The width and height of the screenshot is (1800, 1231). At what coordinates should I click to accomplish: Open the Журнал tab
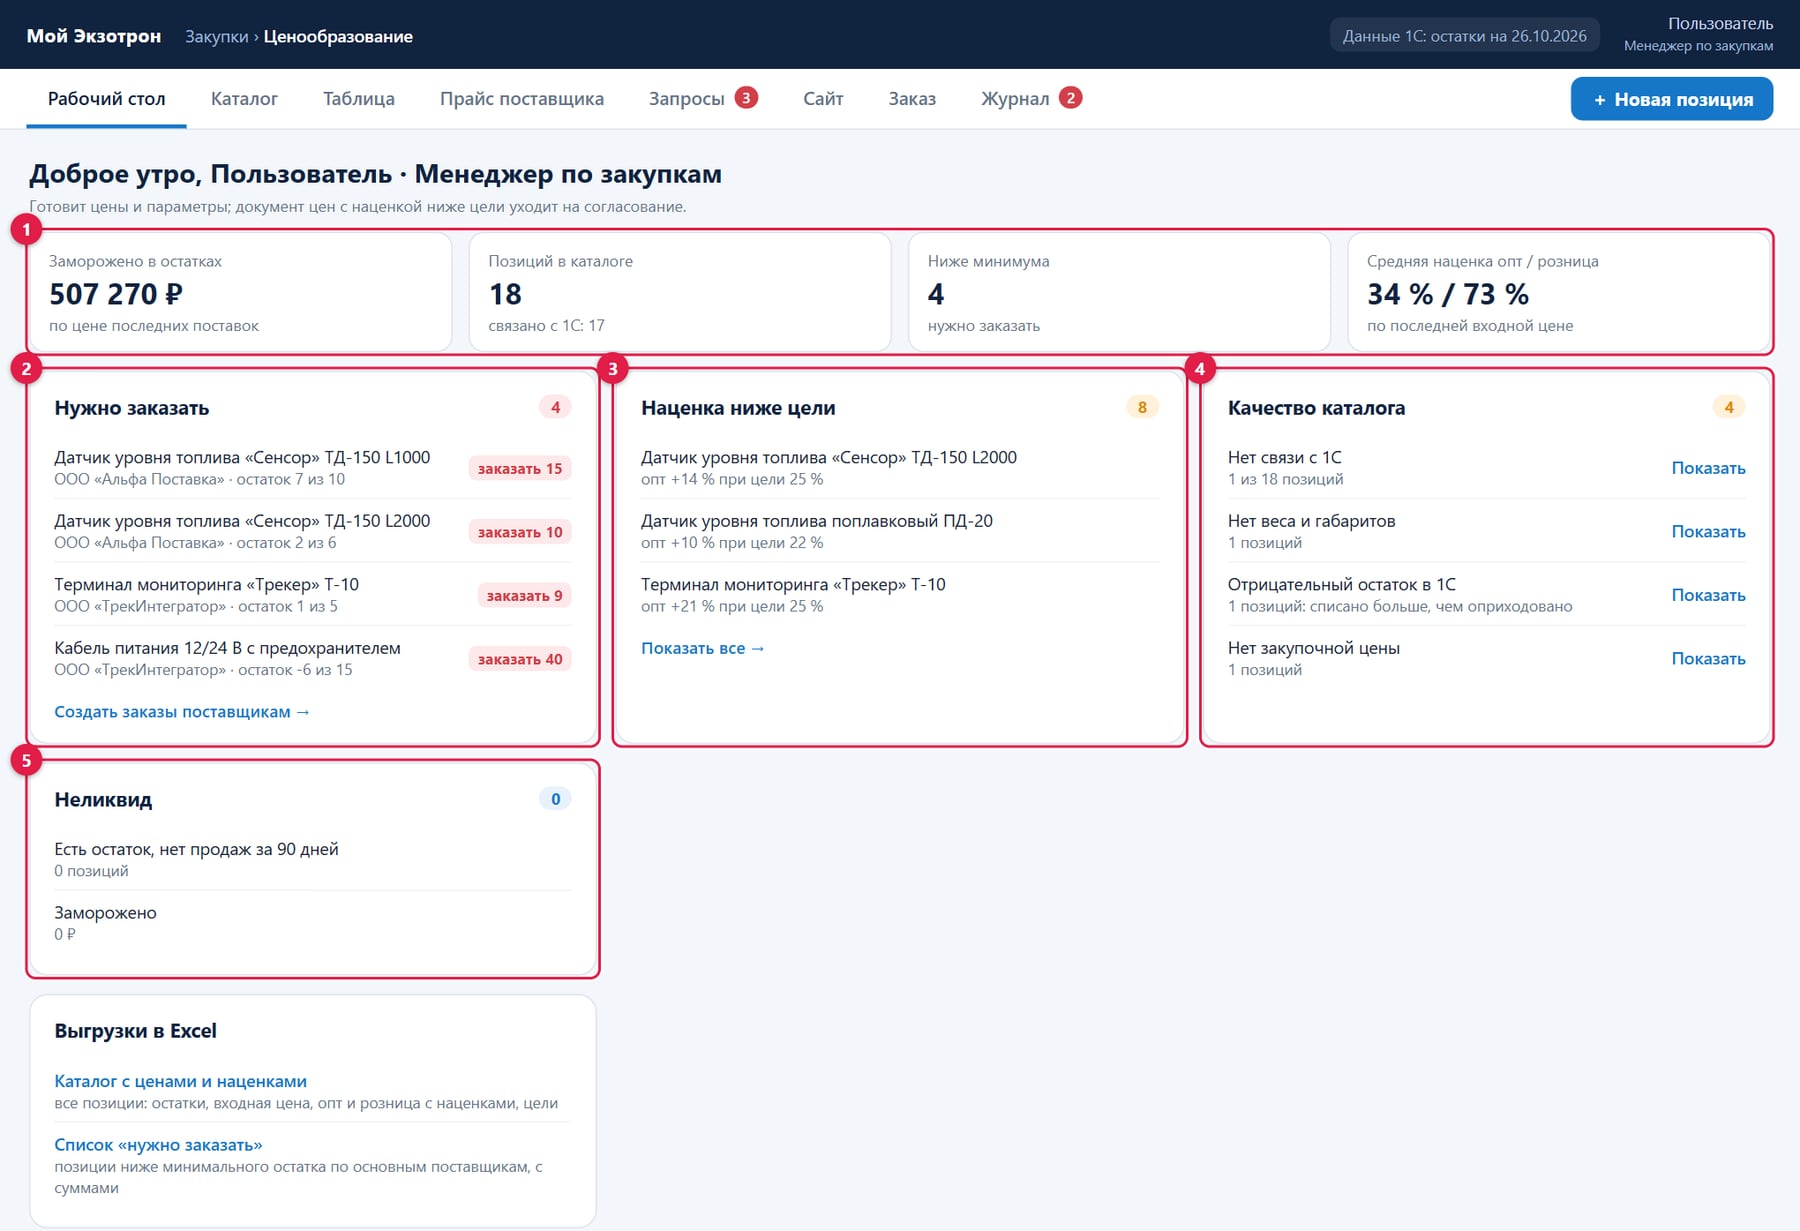point(1031,99)
